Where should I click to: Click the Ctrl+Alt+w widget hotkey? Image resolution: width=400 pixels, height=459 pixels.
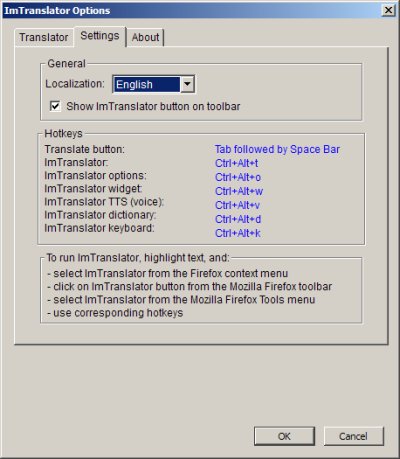[x=239, y=191]
